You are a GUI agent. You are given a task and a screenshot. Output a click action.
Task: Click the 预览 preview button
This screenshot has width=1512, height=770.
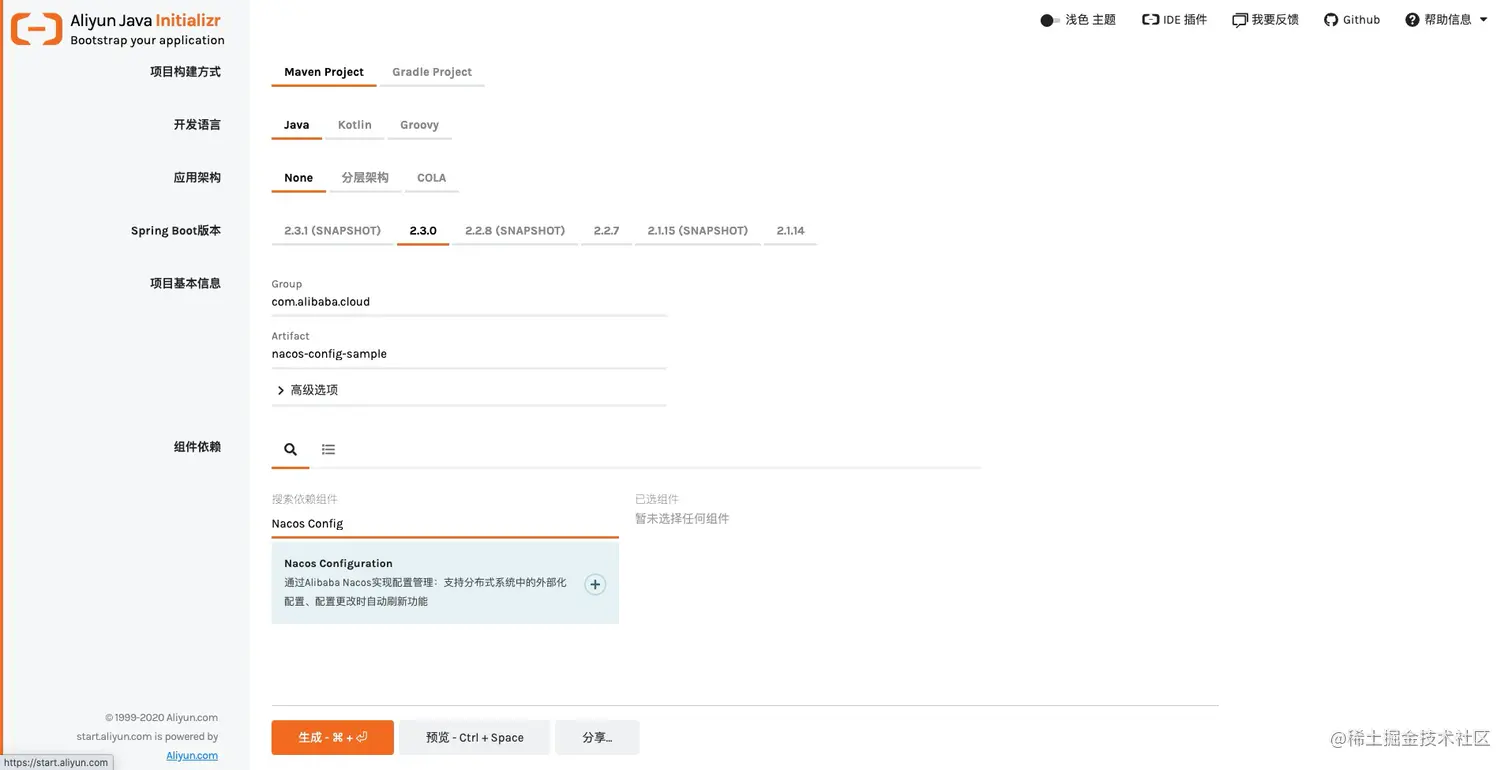coord(475,738)
